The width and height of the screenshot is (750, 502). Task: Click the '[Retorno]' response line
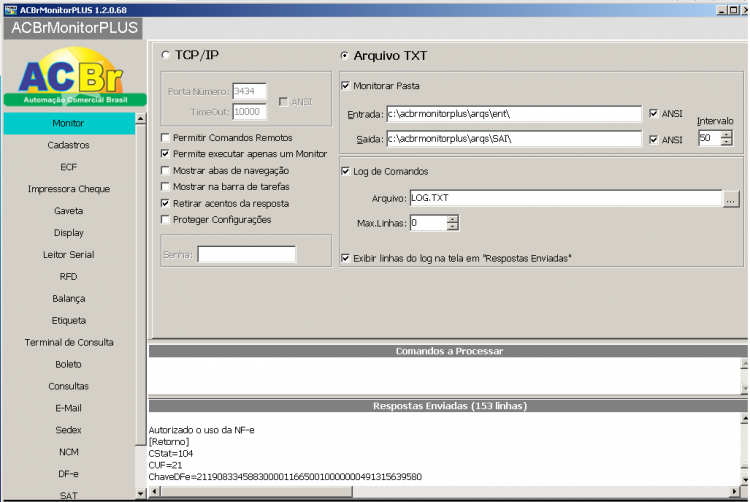click(169, 442)
